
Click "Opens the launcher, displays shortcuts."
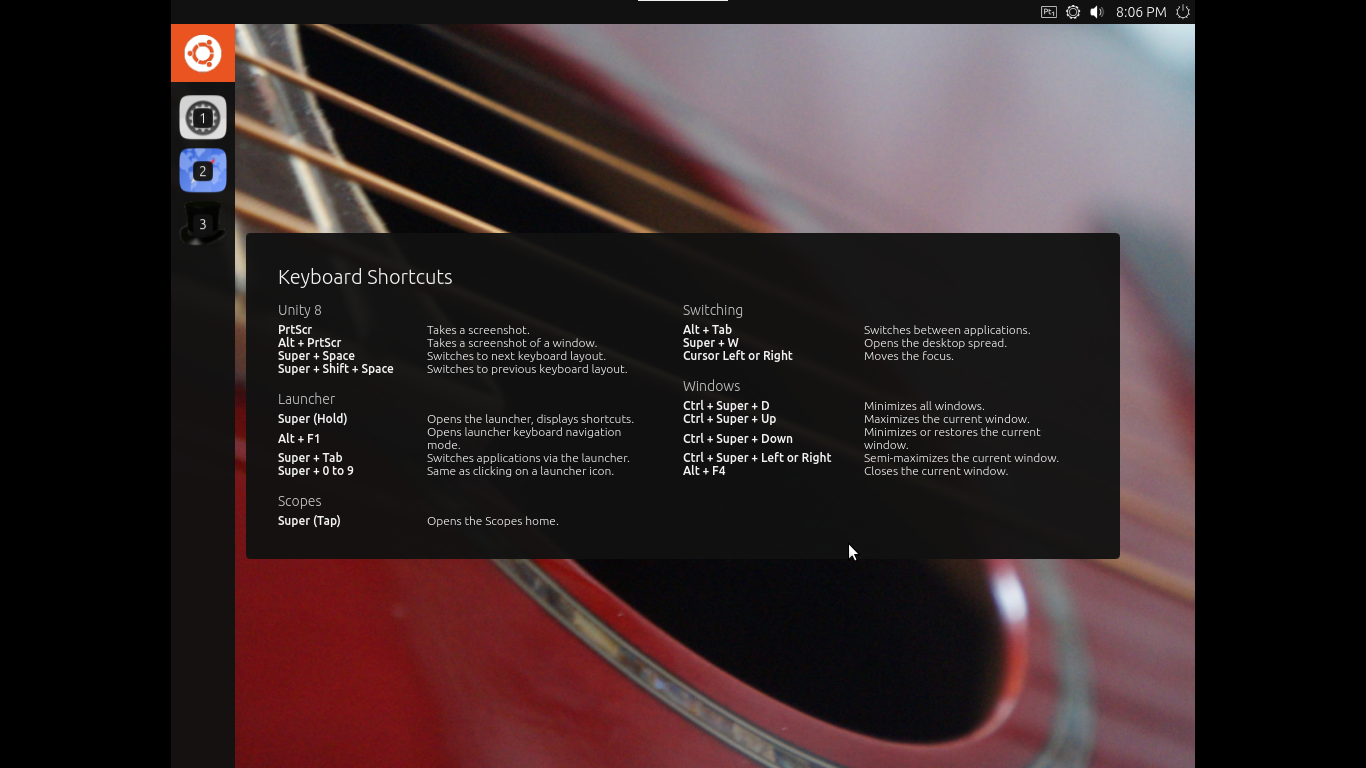(x=530, y=419)
